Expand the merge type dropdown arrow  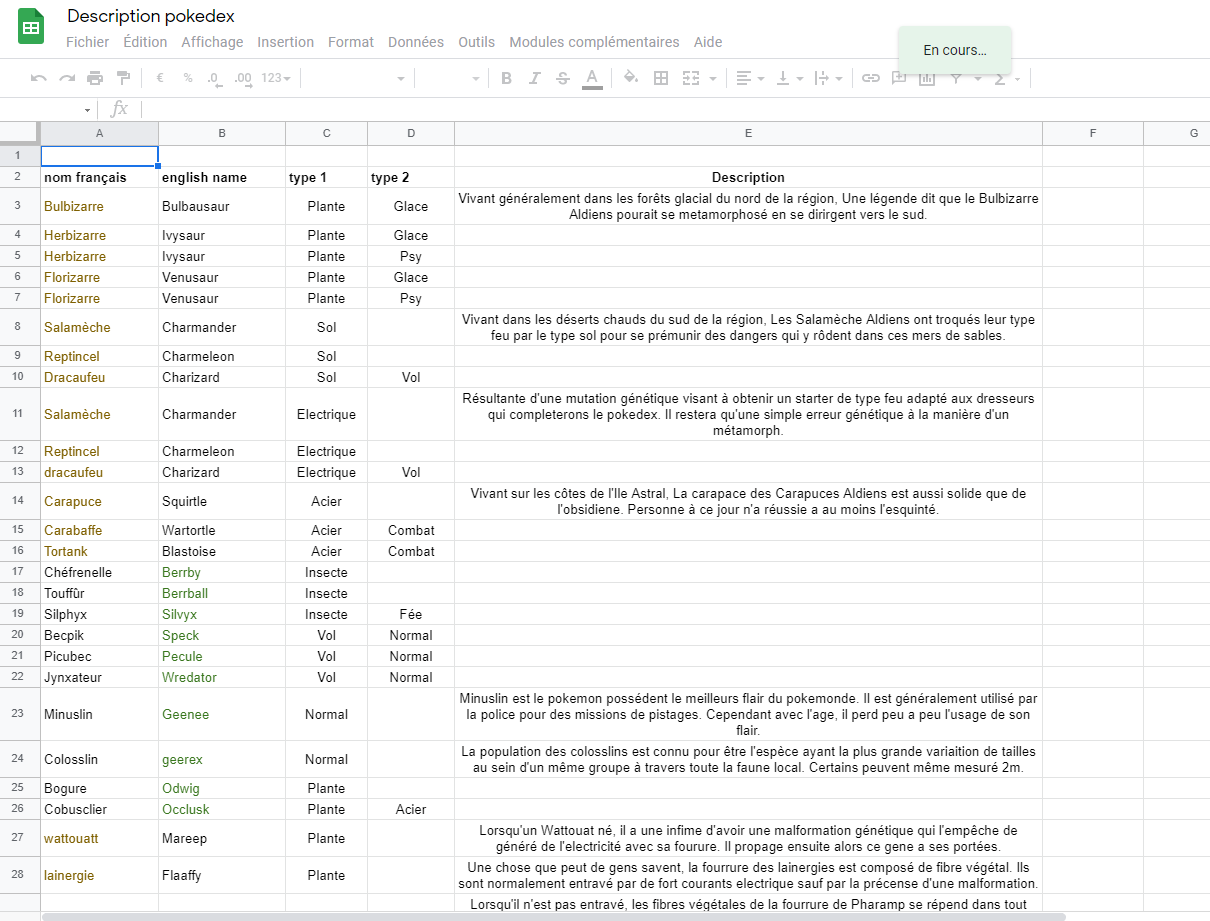pos(713,78)
